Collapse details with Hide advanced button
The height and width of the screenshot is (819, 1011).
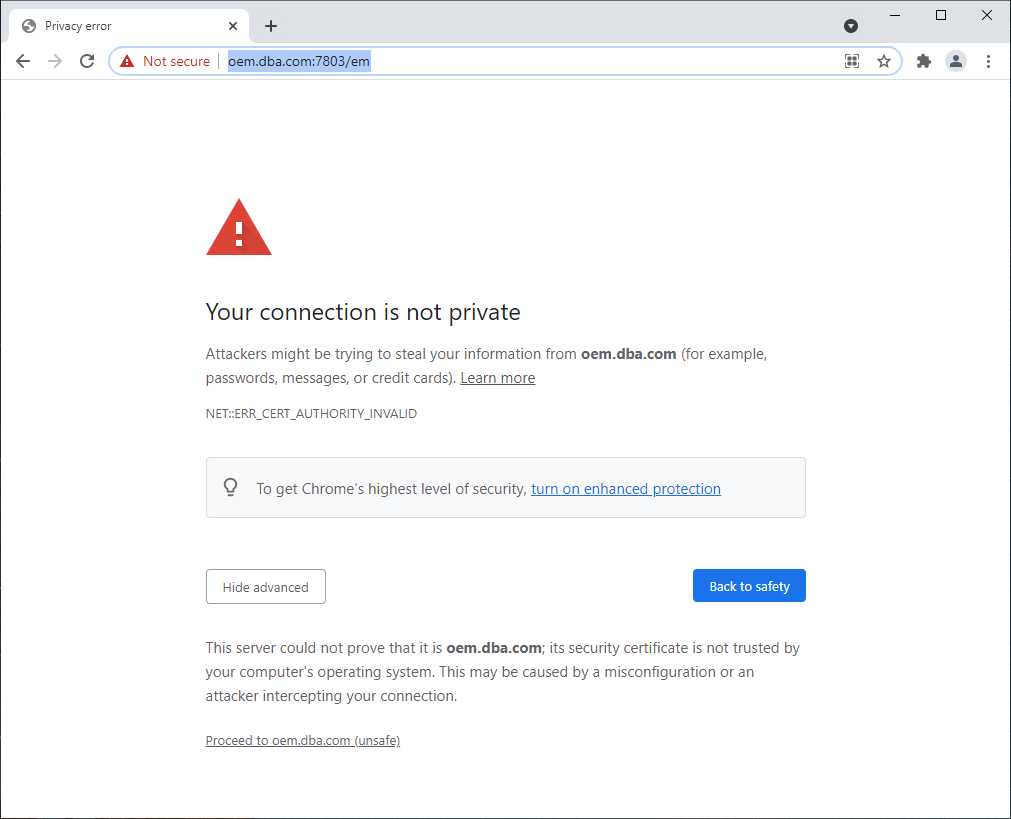tap(266, 587)
